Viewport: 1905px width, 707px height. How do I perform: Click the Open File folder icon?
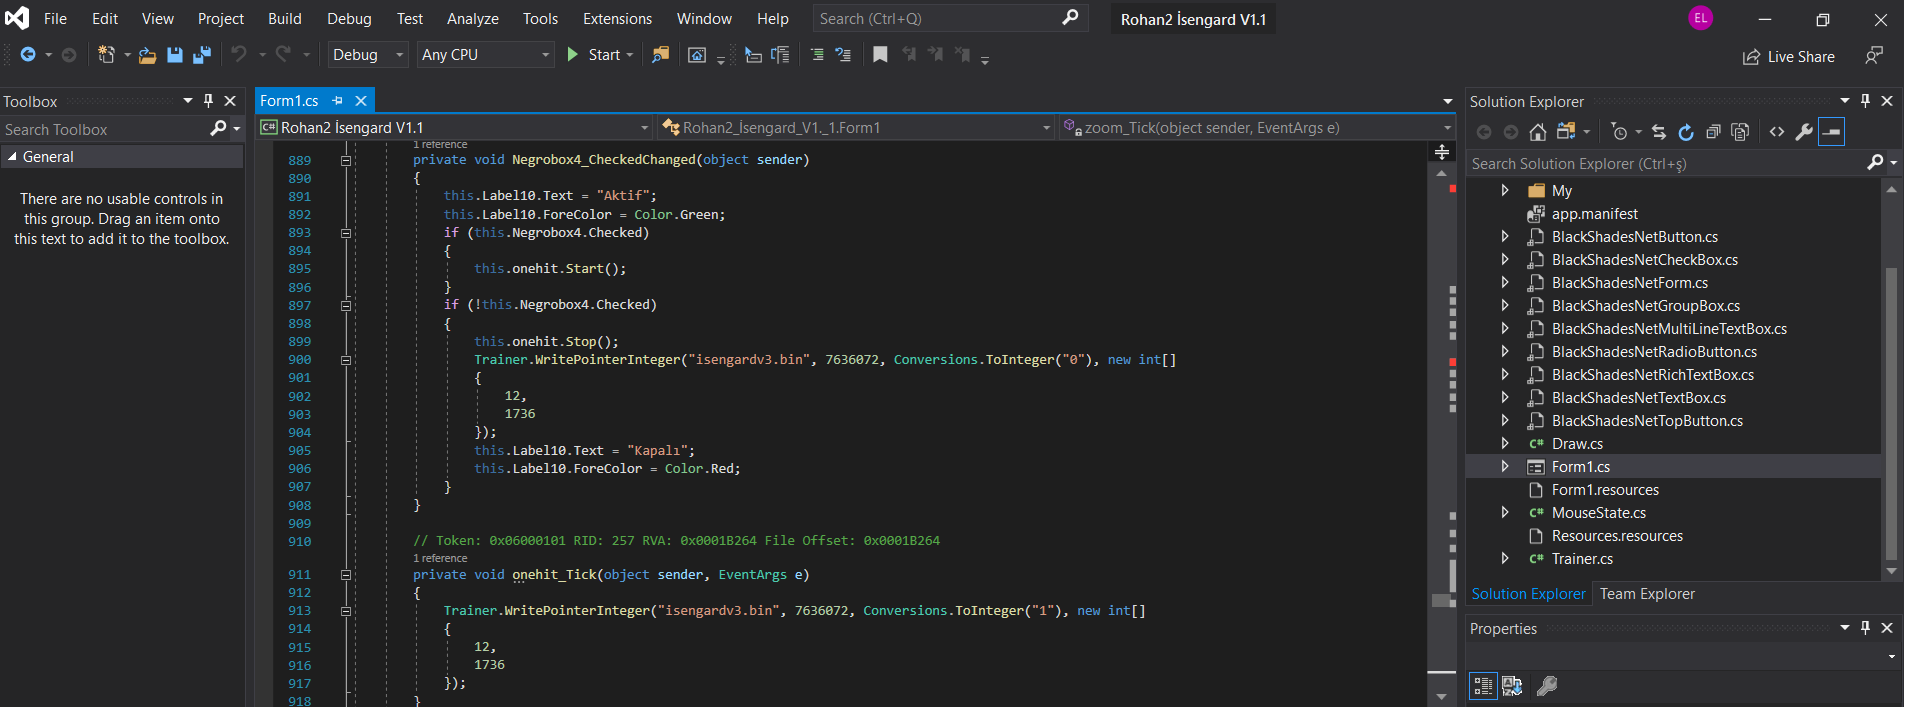147,55
